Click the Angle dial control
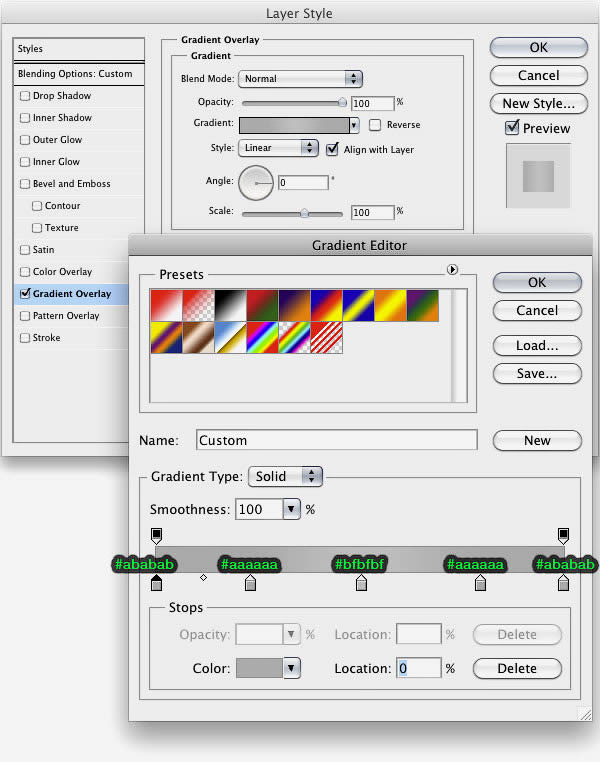 (x=256, y=183)
